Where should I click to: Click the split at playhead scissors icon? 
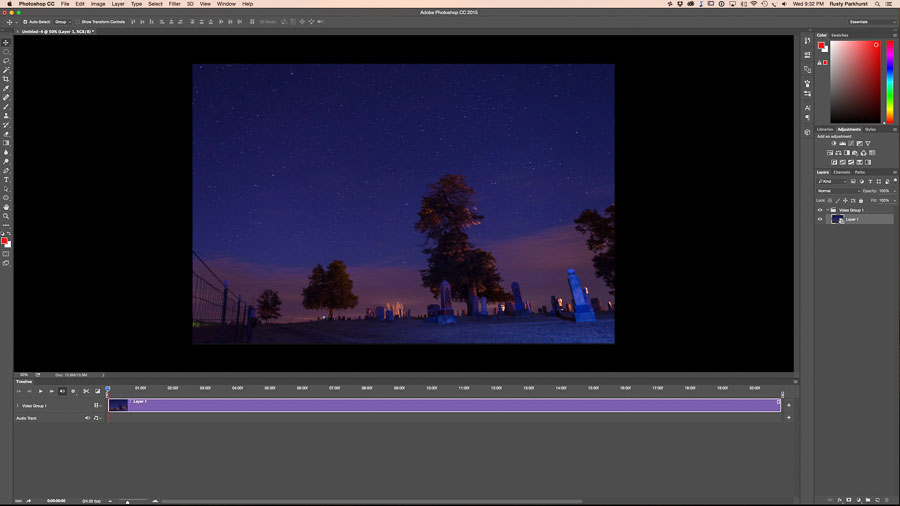[86, 391]
